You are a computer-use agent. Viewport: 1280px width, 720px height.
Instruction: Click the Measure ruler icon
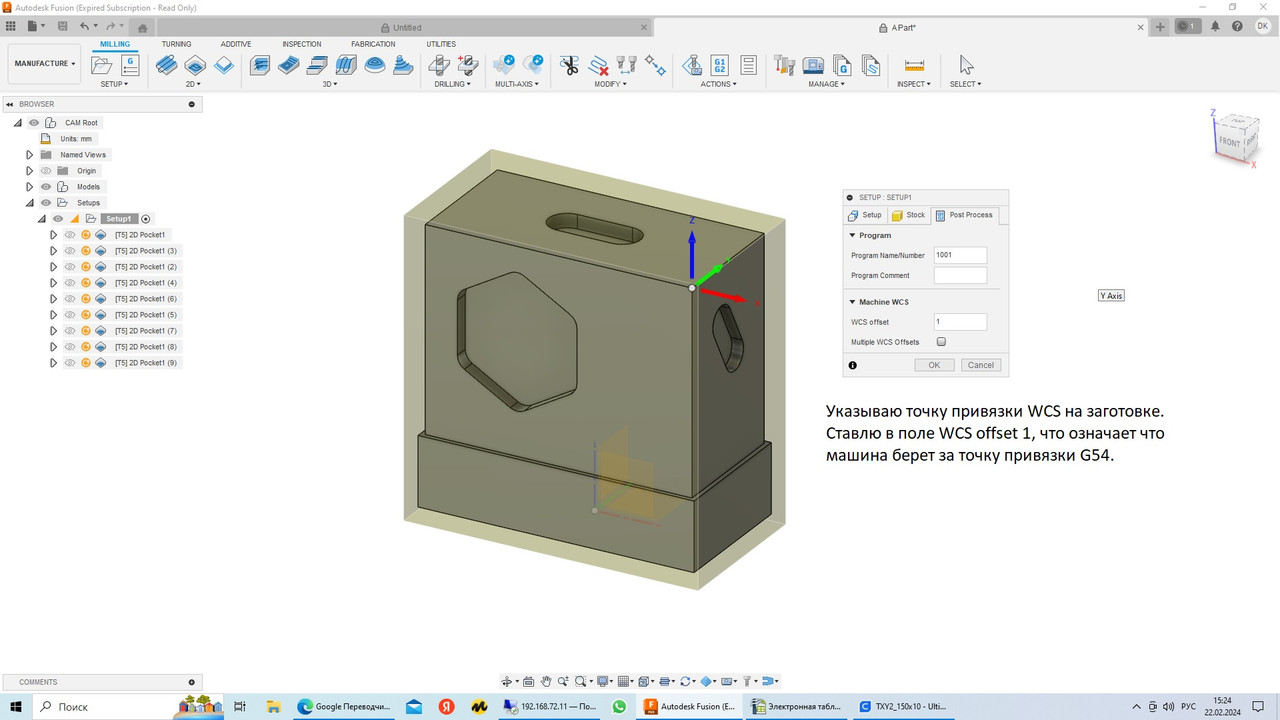[914, 66]
